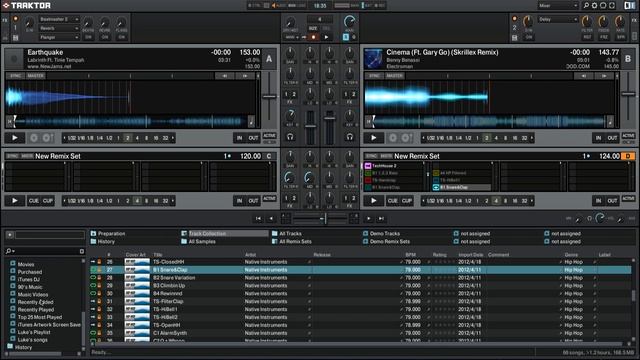Click Deck B cue icon beside play

(x=393, y=138)
